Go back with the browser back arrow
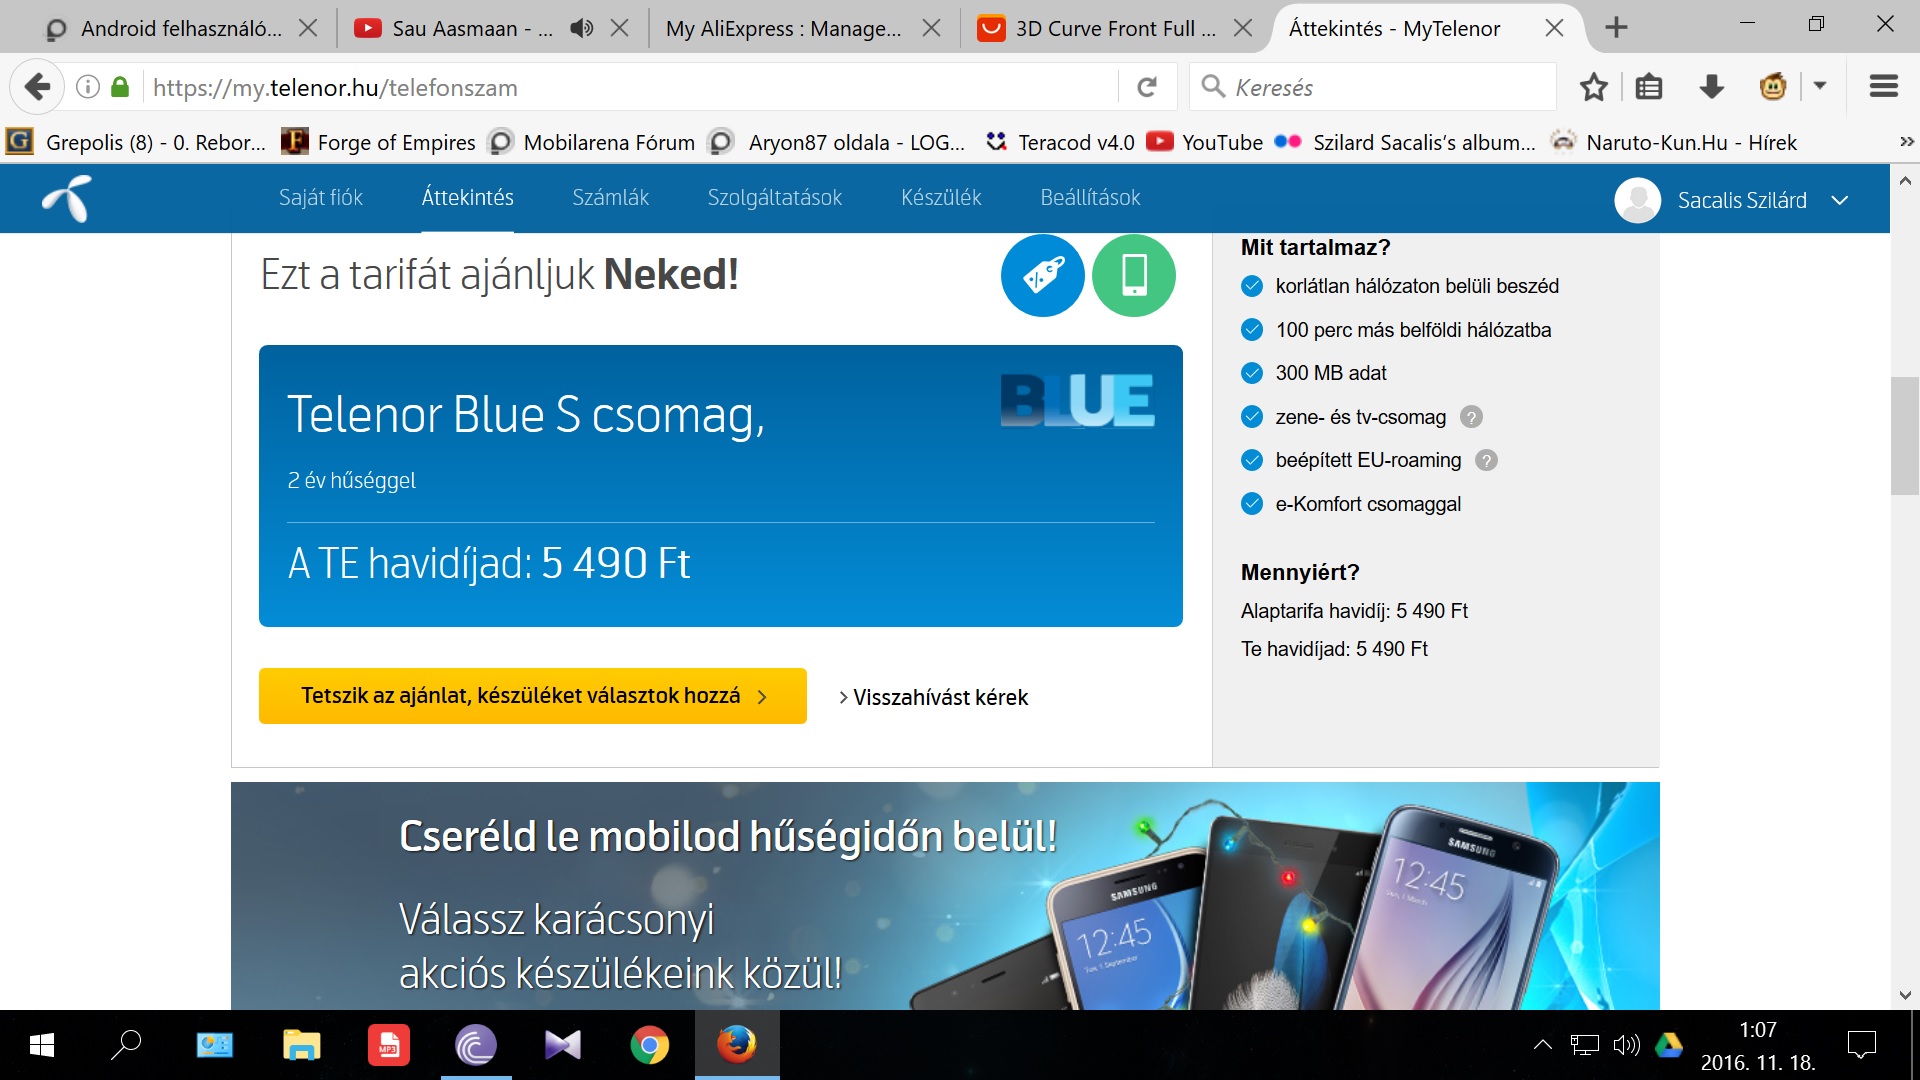The image size is (1920, 1080). (x=38, y=87)
